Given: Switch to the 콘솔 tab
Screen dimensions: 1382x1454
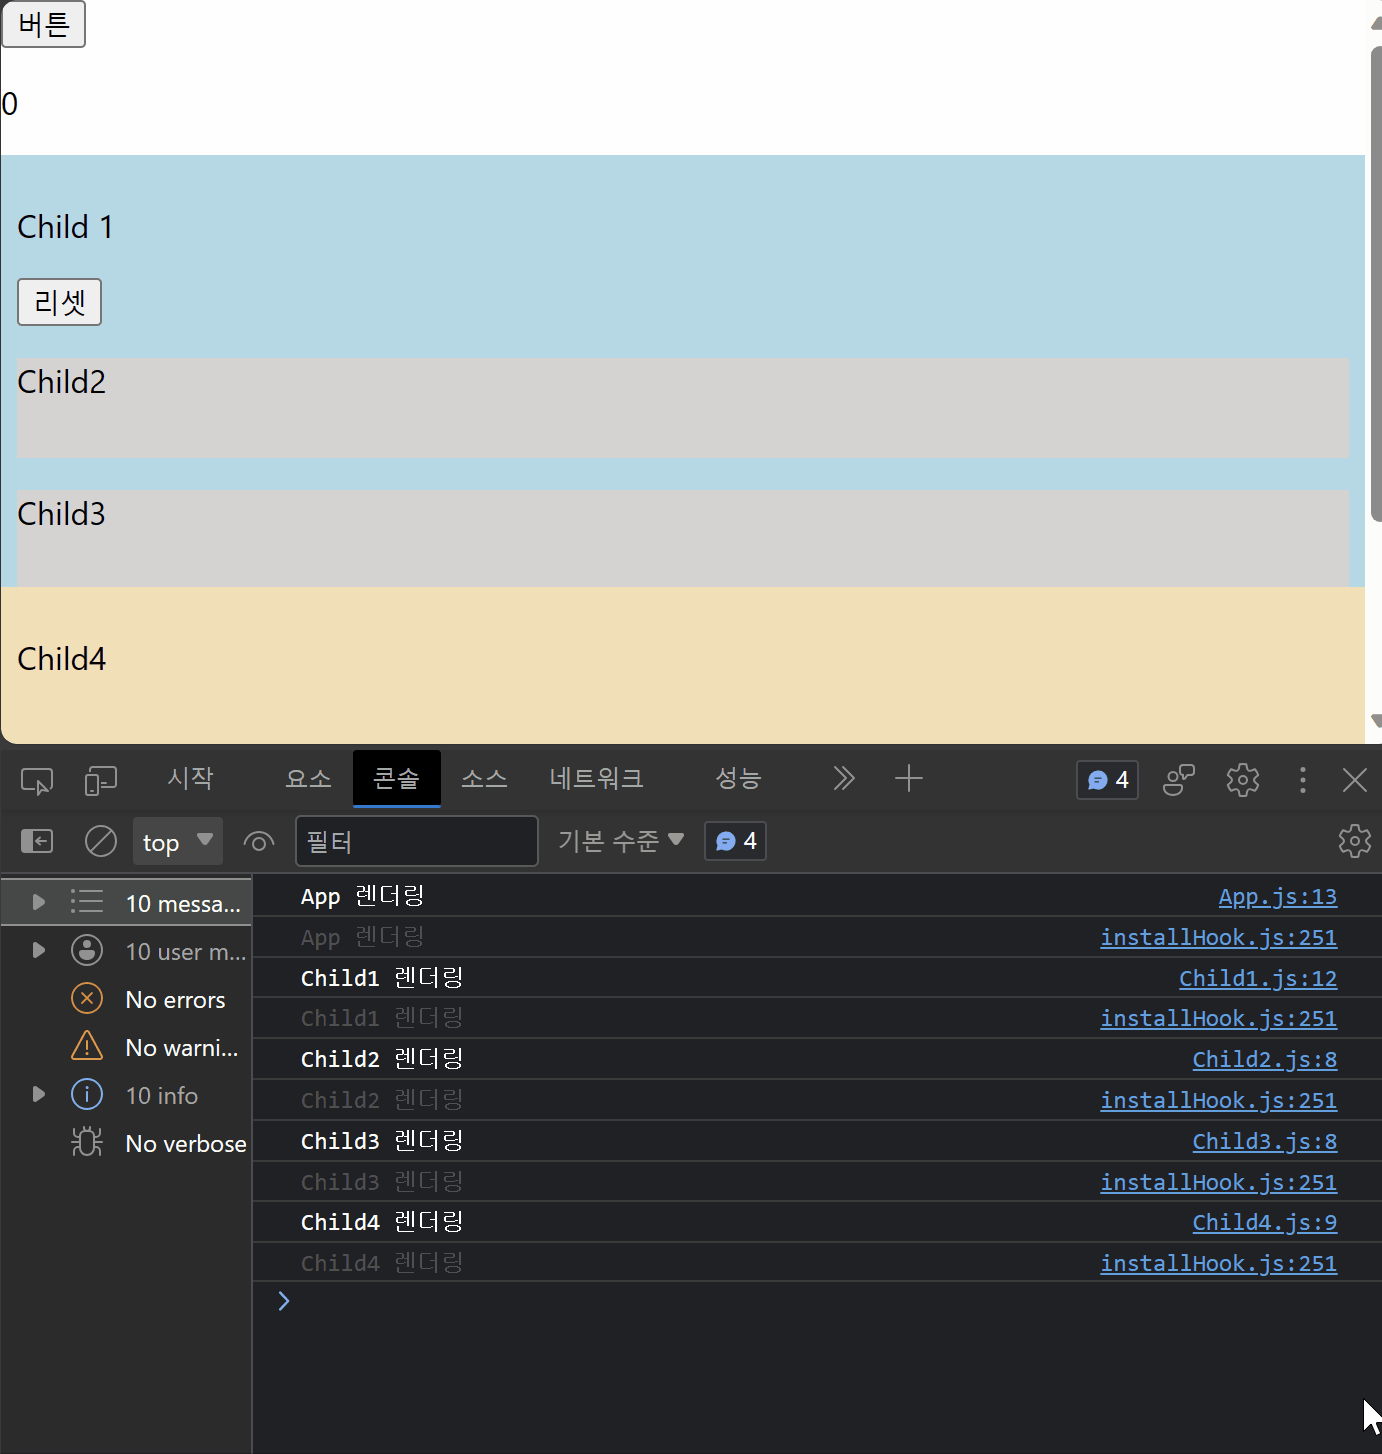Looking at the screenshot, I should click(x=396, y=778).
